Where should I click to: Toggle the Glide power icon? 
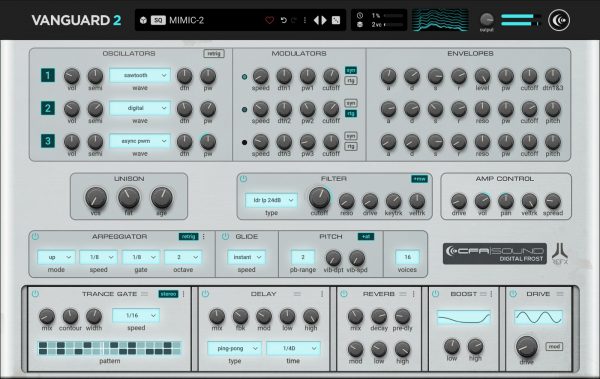coord(225,237)
